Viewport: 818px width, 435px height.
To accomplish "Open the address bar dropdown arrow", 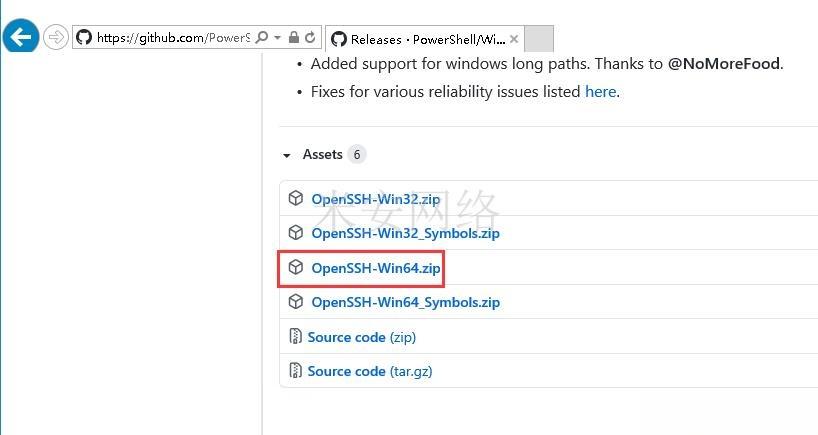I will [278, 37].
